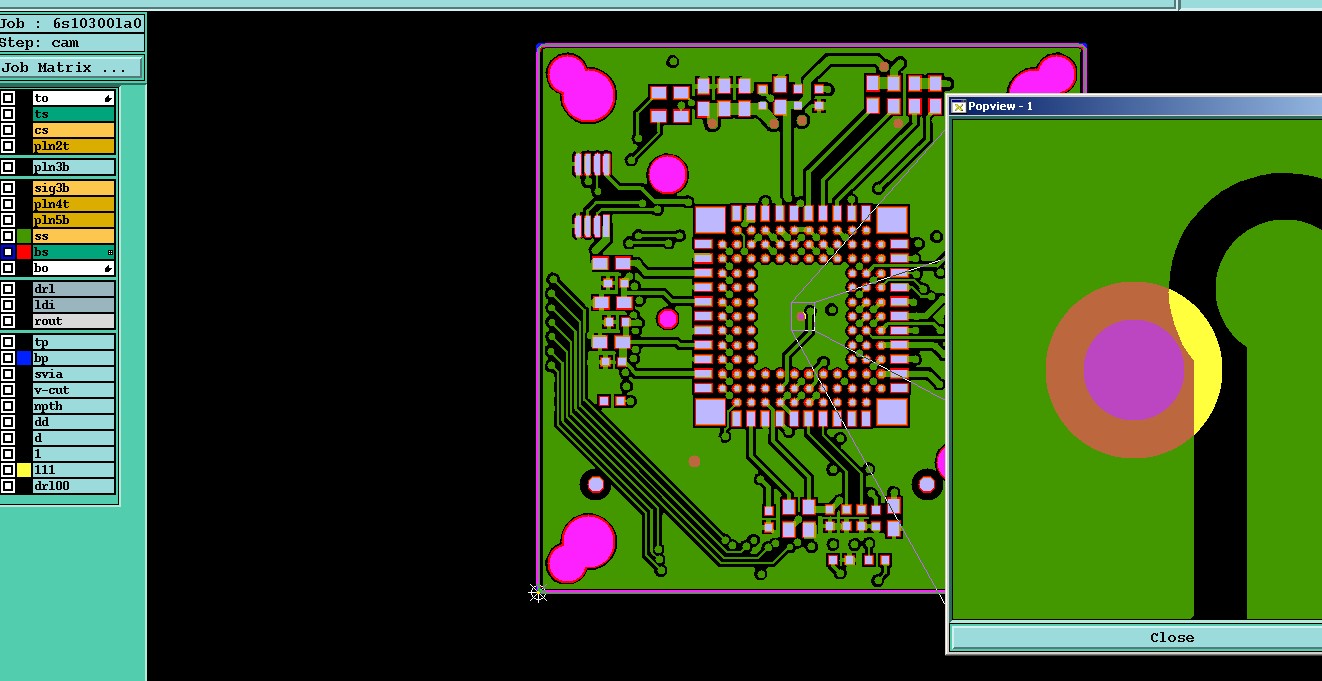This screenshot has width=1322, height=681.
Task: Click the red color swatch of layer 'bs'
Action: tap(24, 252)
